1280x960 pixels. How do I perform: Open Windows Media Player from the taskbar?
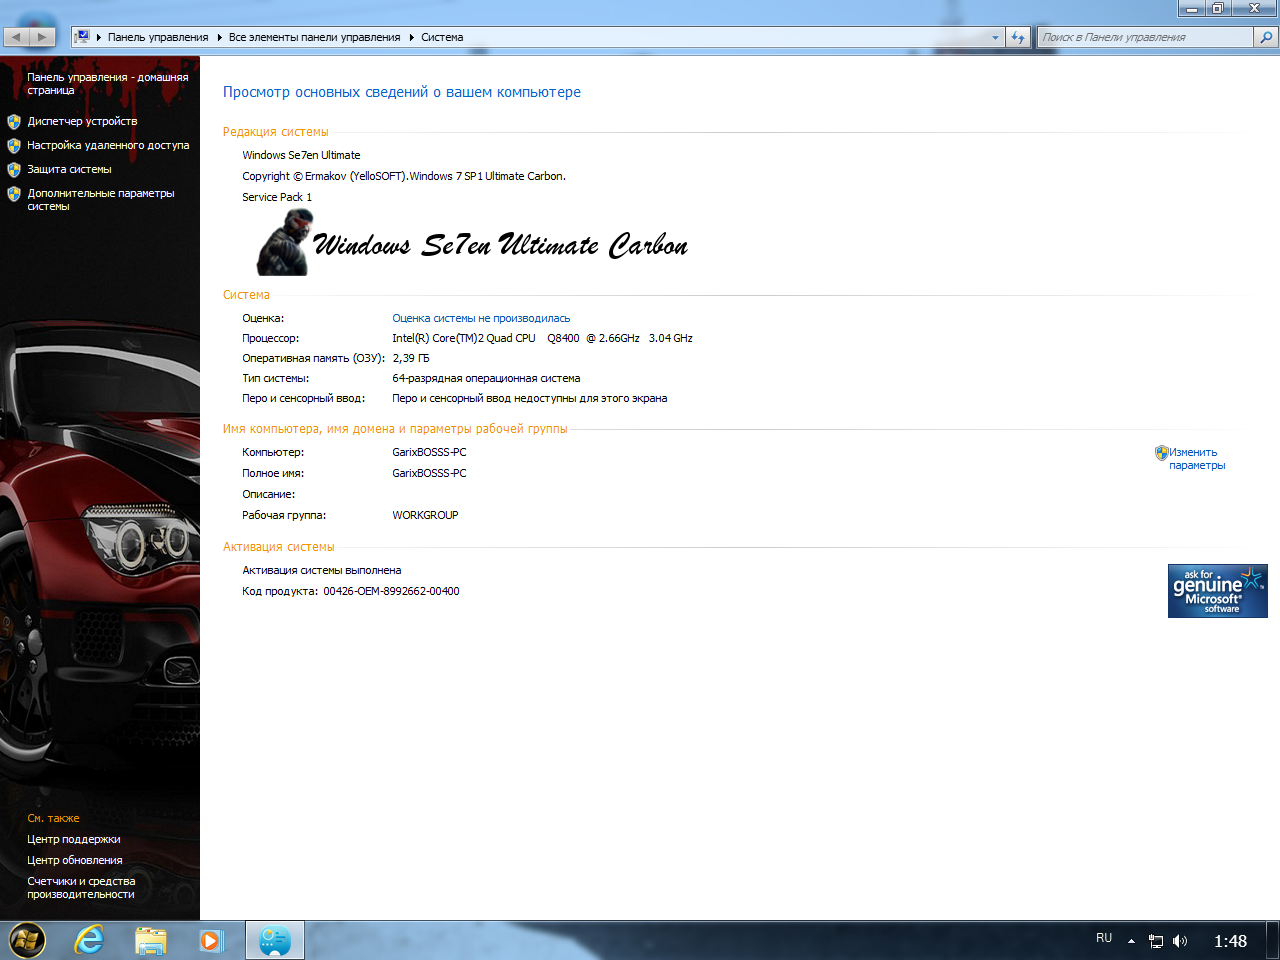[212, 940]
